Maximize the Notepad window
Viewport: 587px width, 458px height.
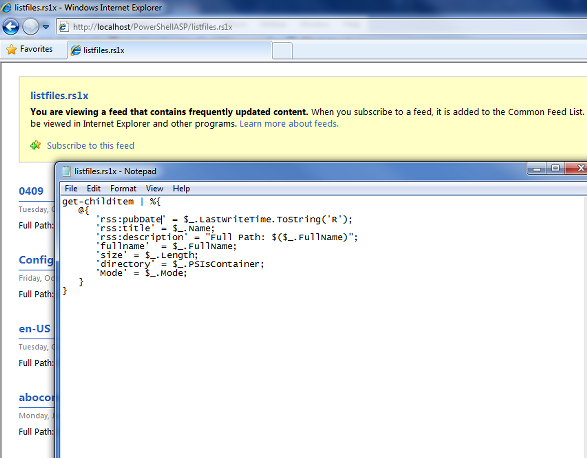click(556, 169)
